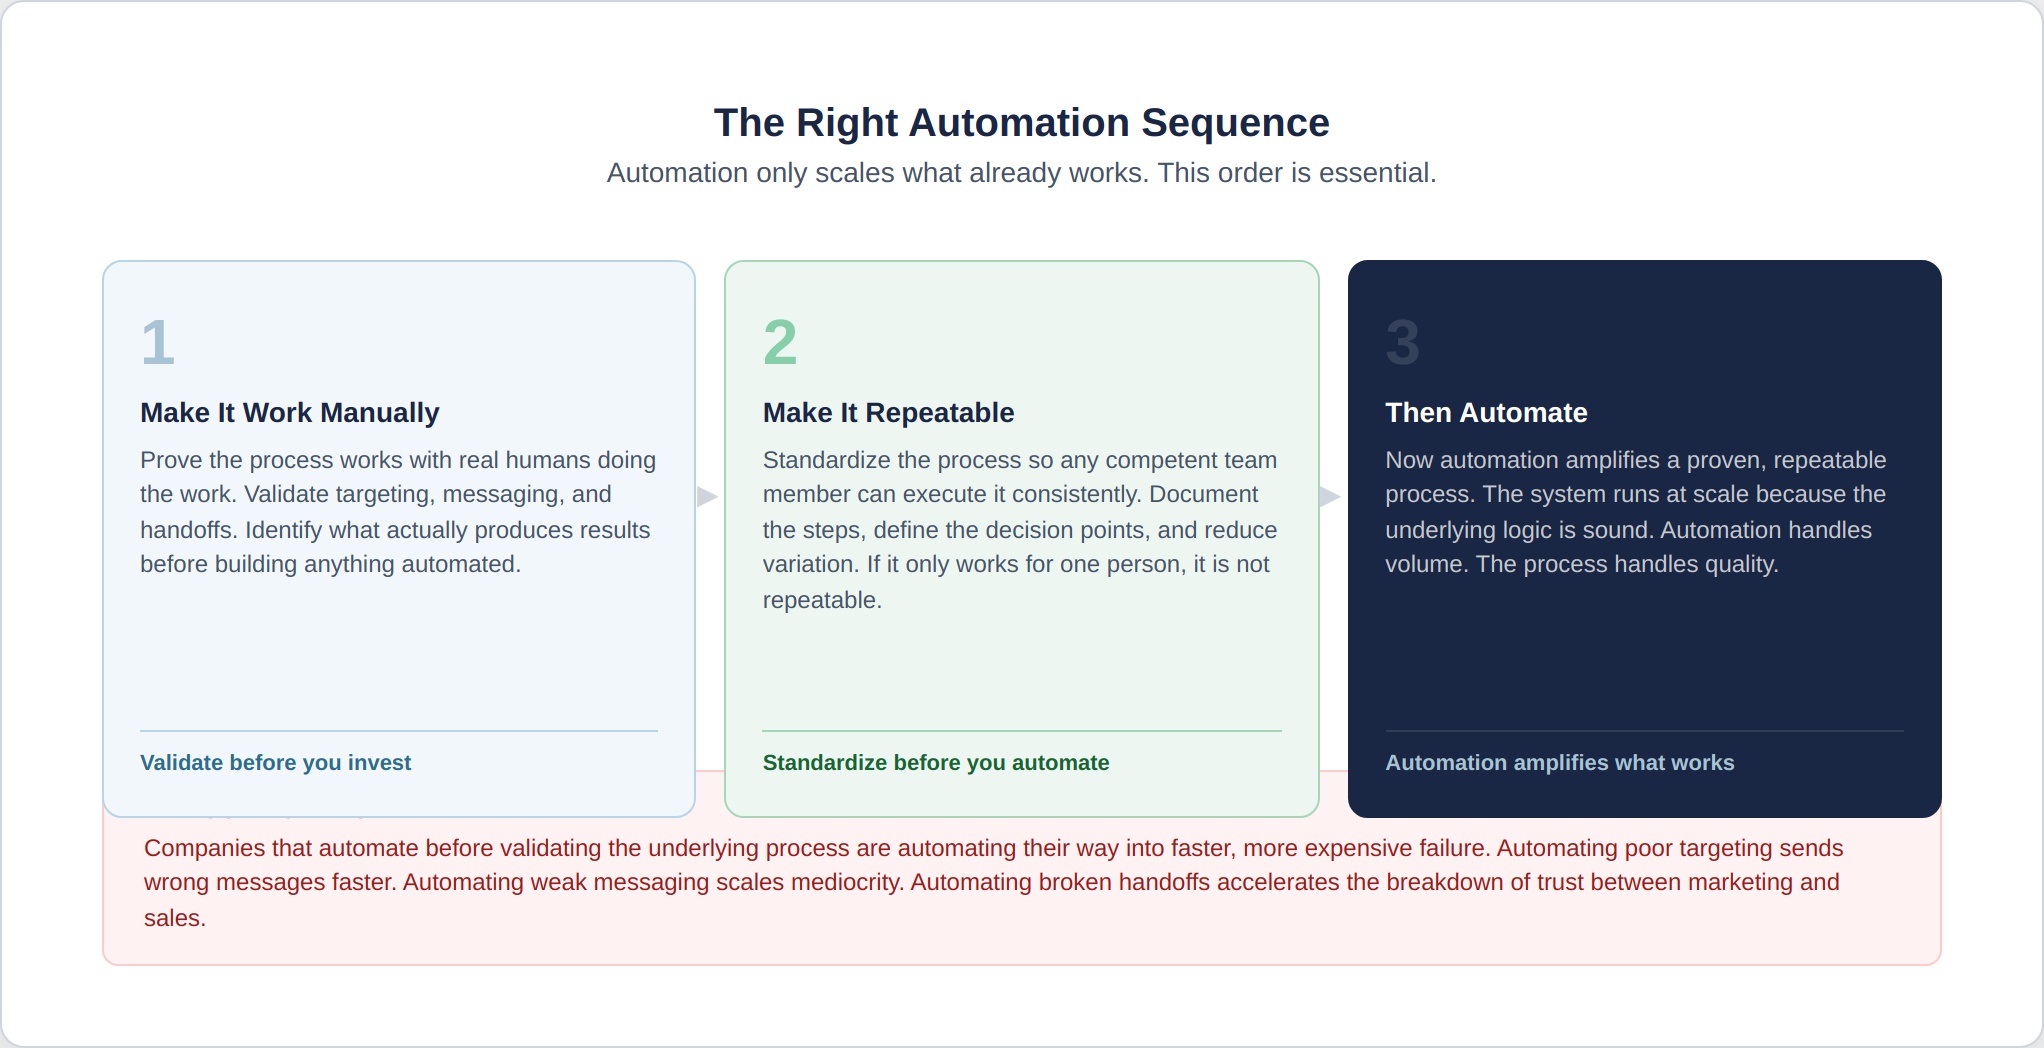Click the large step number 1

point(158,342)
